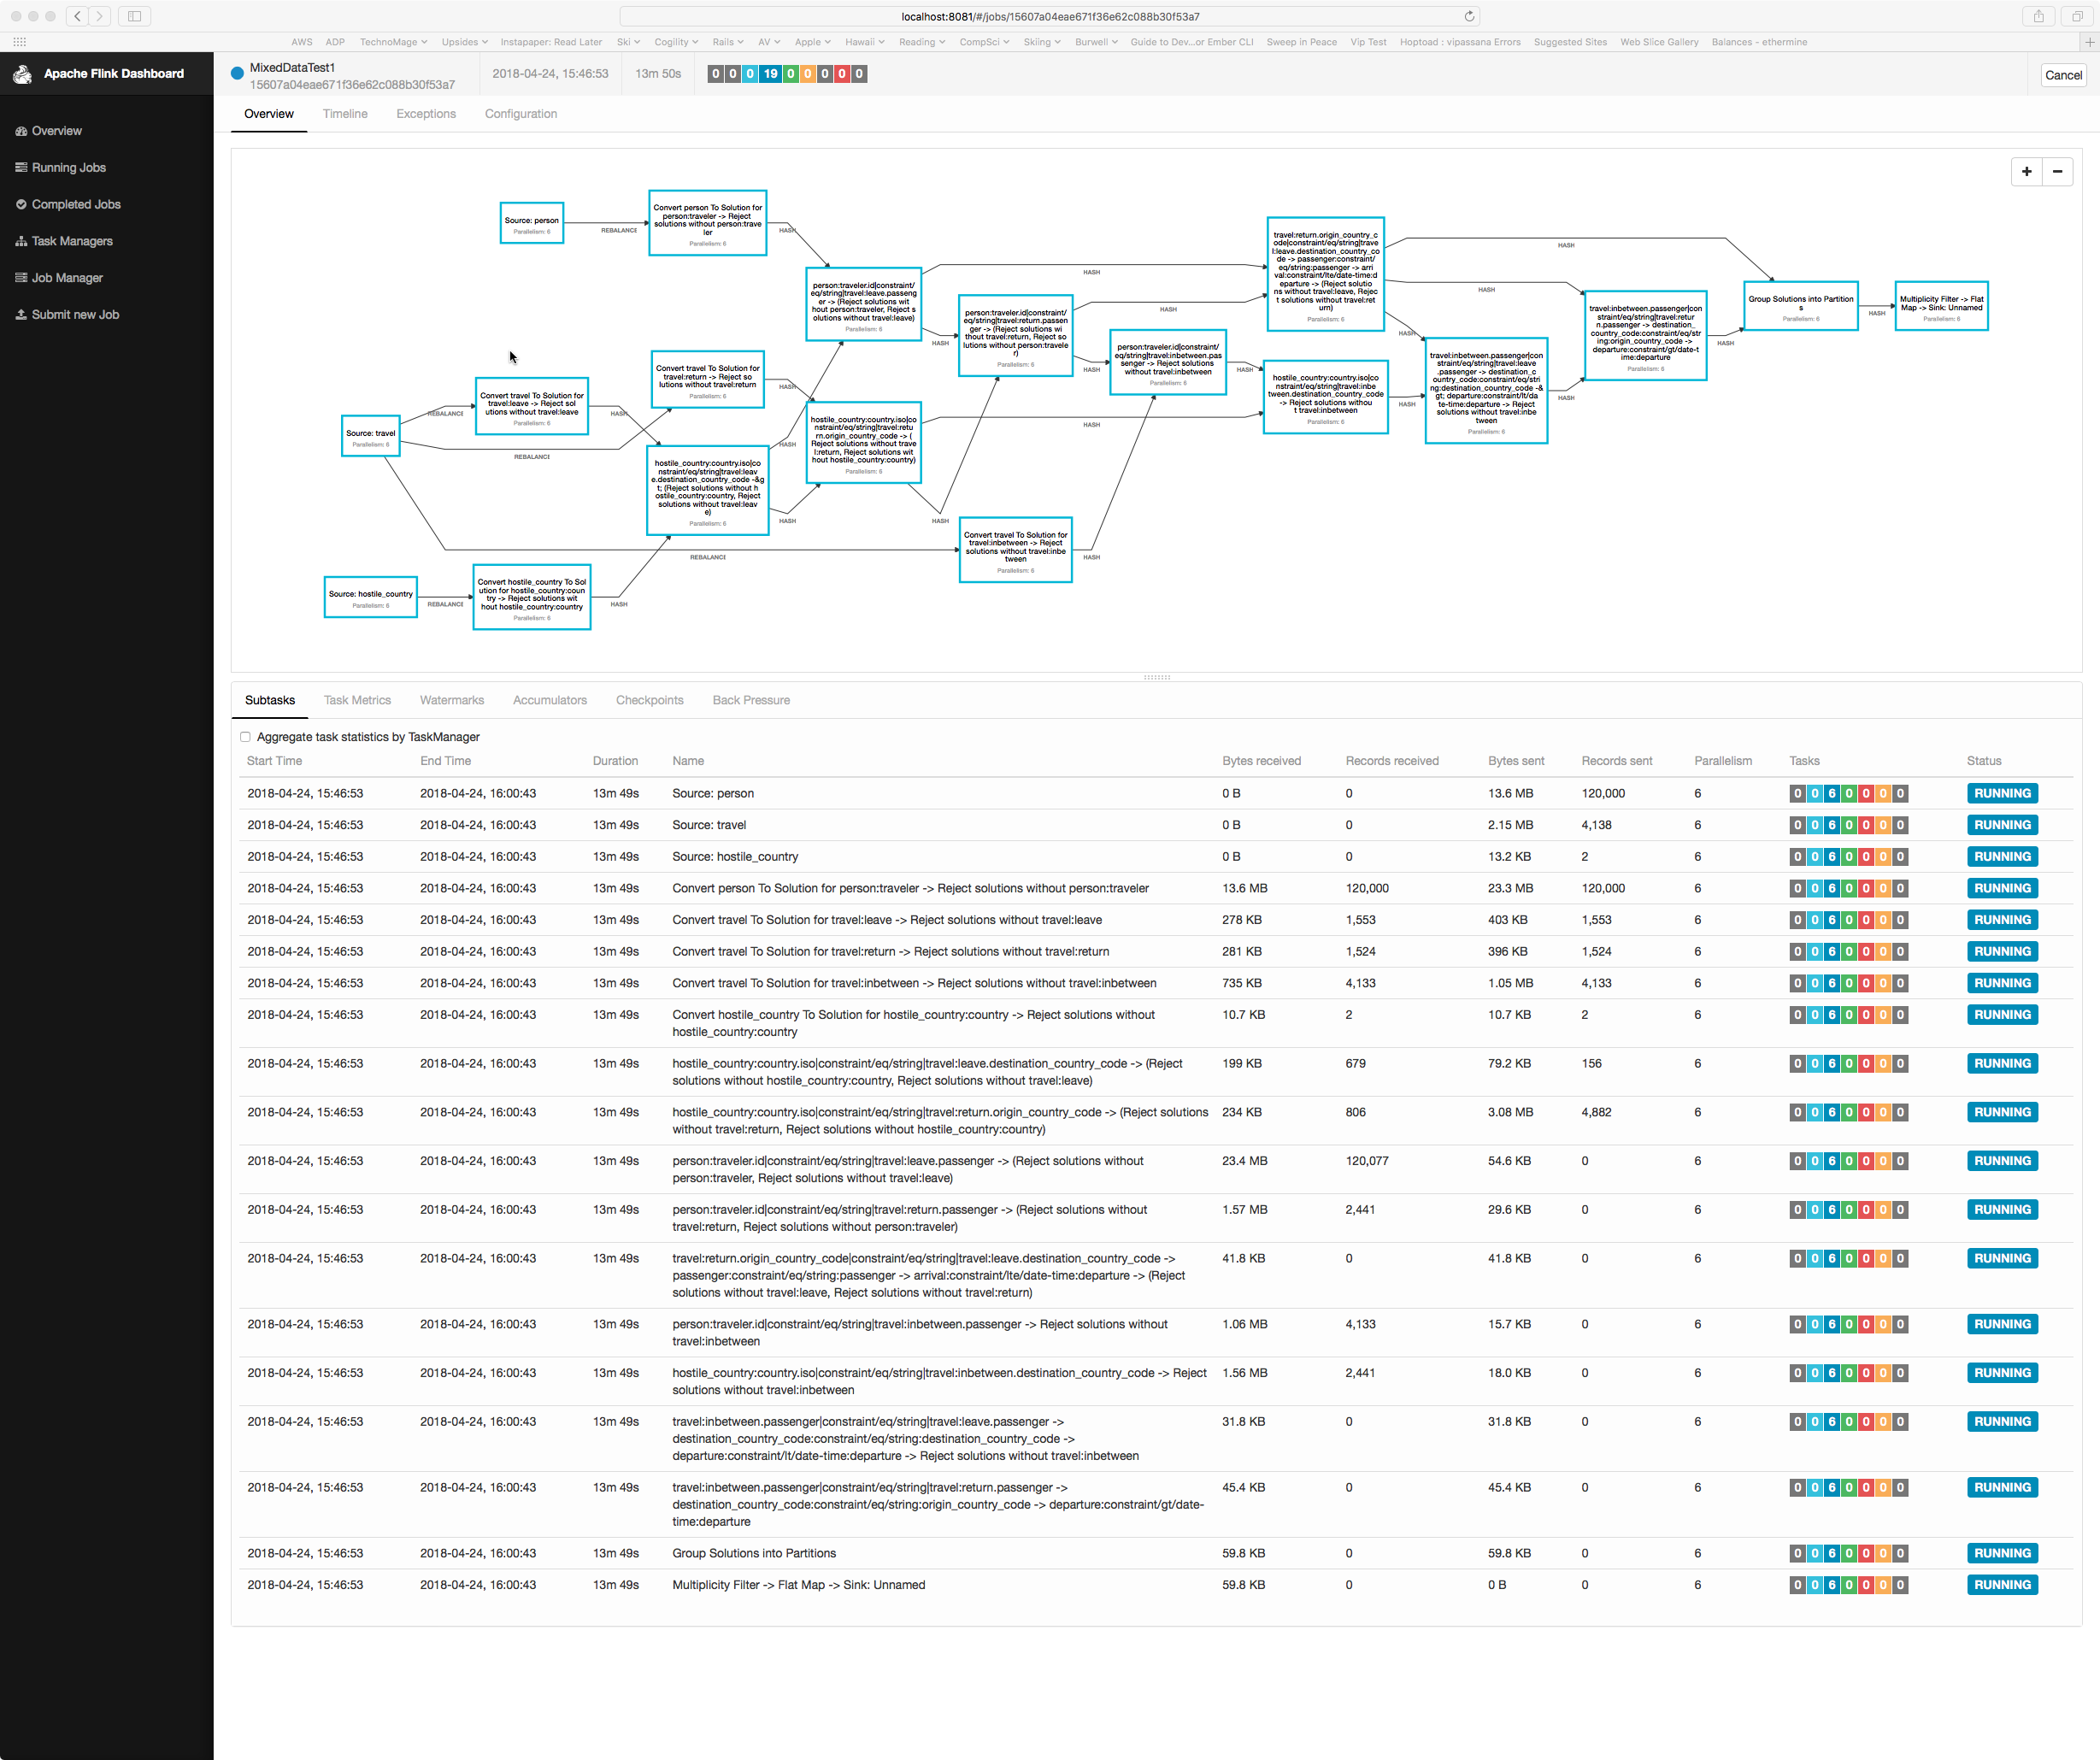Open the Hawaii bookmarks dropdown
The width and height of the screenshot is (2100, 1760).
(864, 42)
